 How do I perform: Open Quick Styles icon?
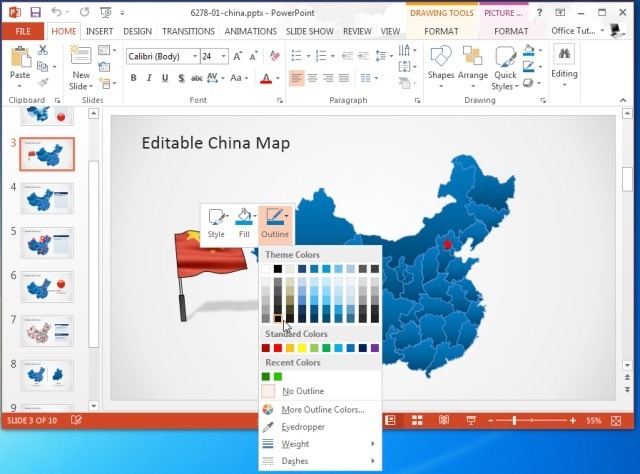tap(506, 56)
